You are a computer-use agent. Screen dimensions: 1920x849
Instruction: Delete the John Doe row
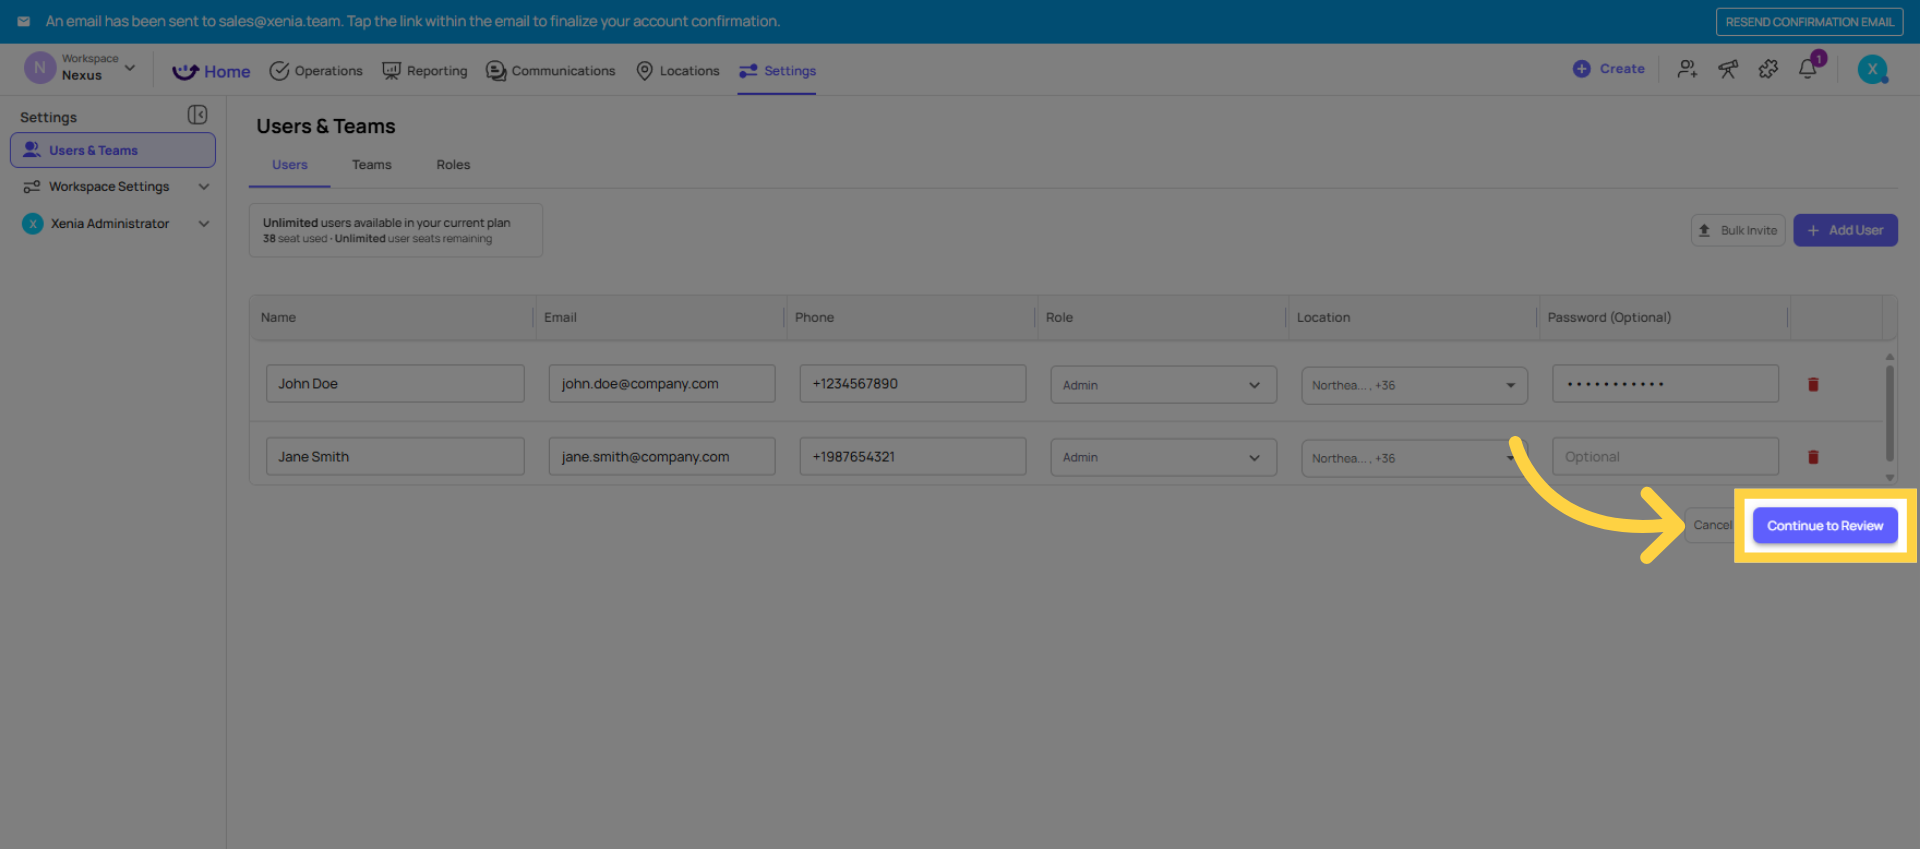[1813, 385]
